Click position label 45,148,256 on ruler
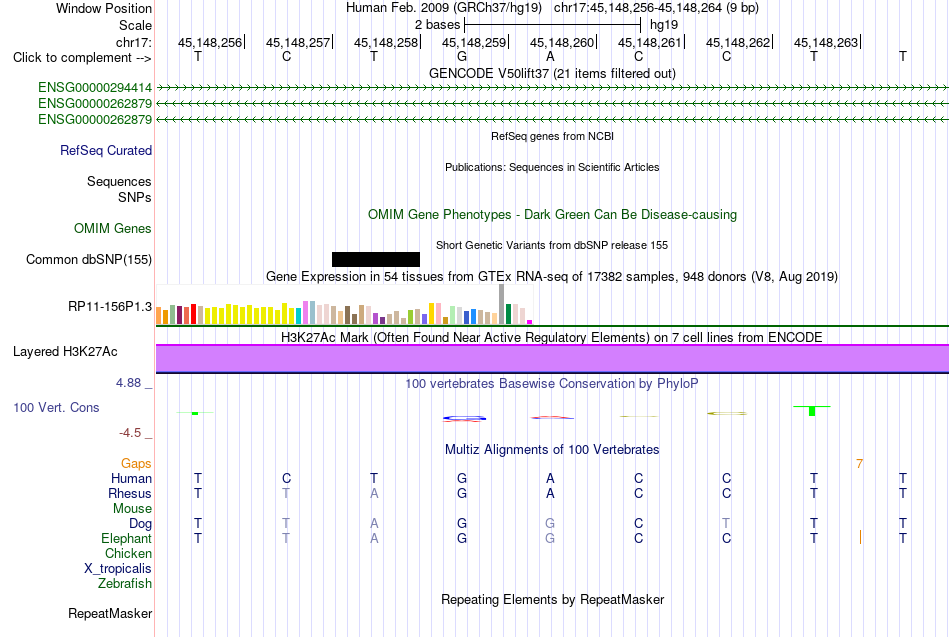The width and height of the screenshot is (950, 637). 210,42
